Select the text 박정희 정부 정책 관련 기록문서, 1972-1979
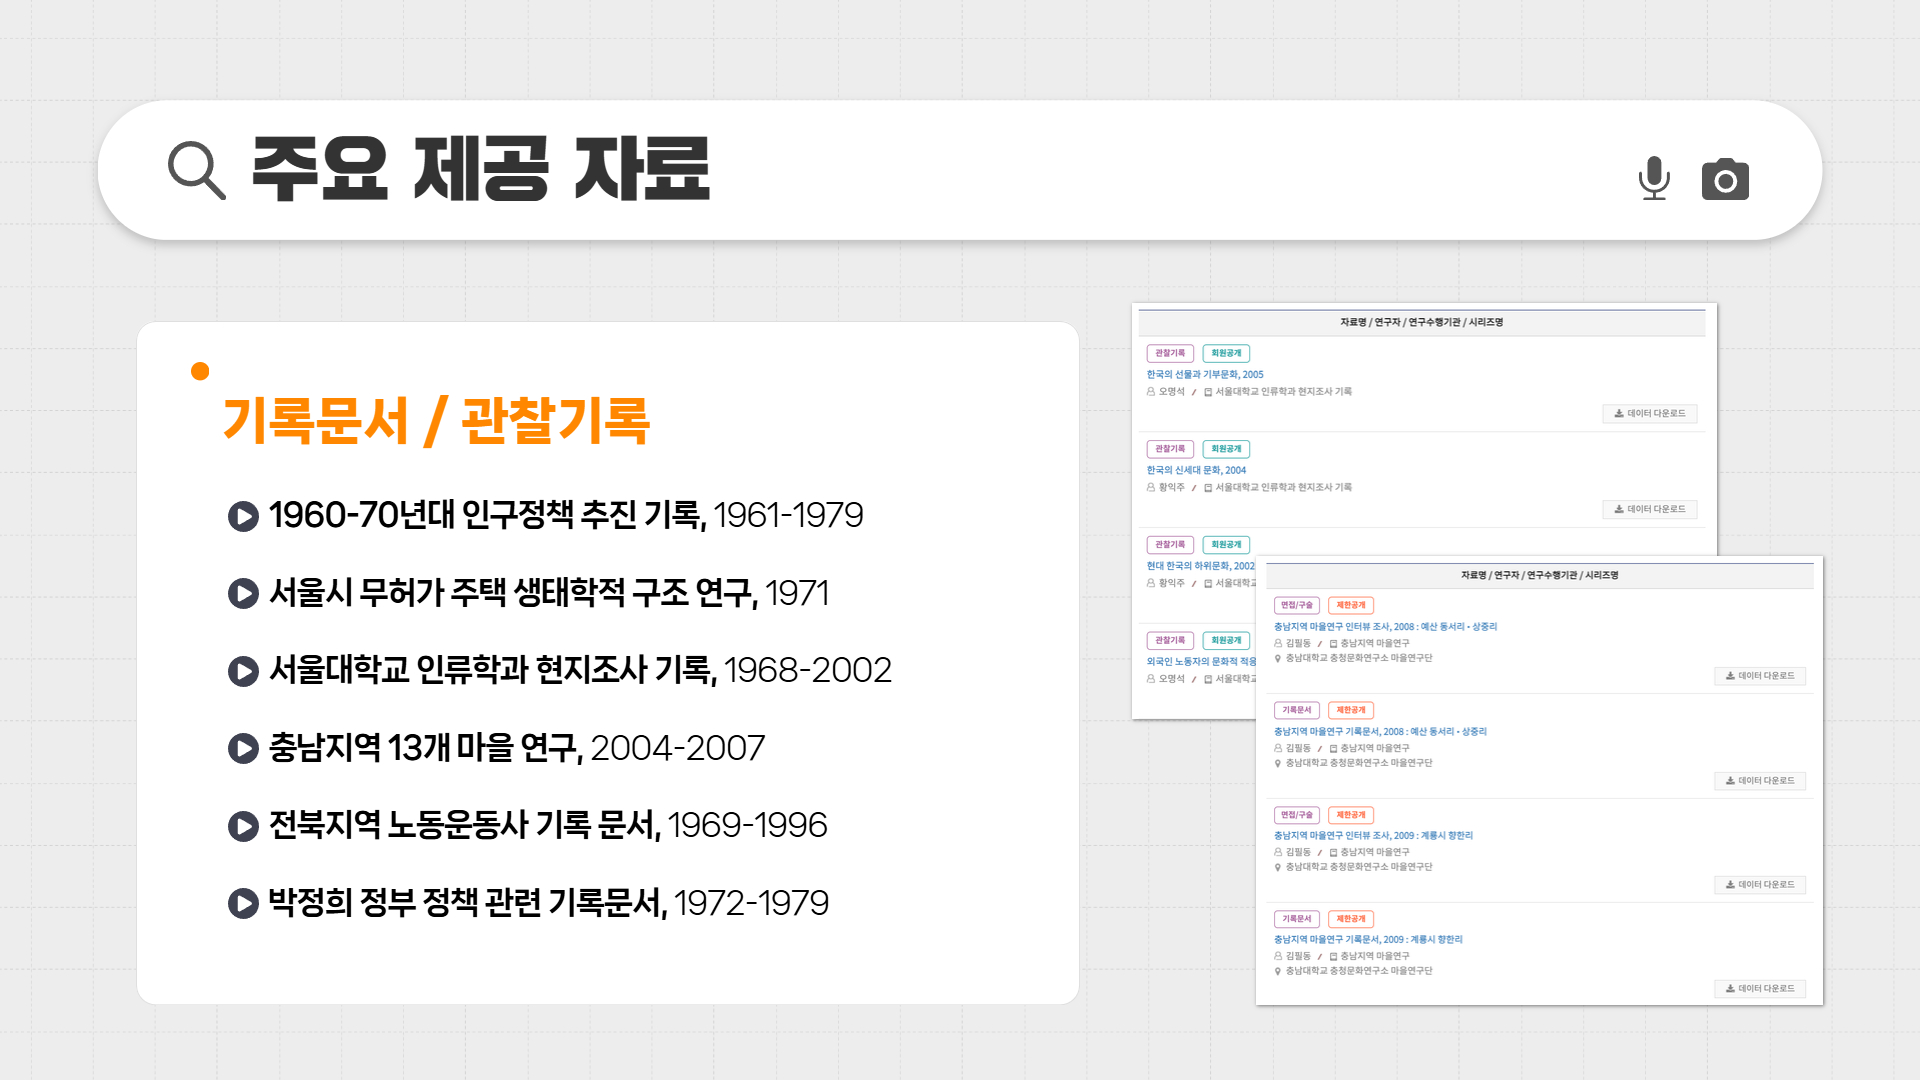Viewport: 1920px width, 1080px height. 549,903
